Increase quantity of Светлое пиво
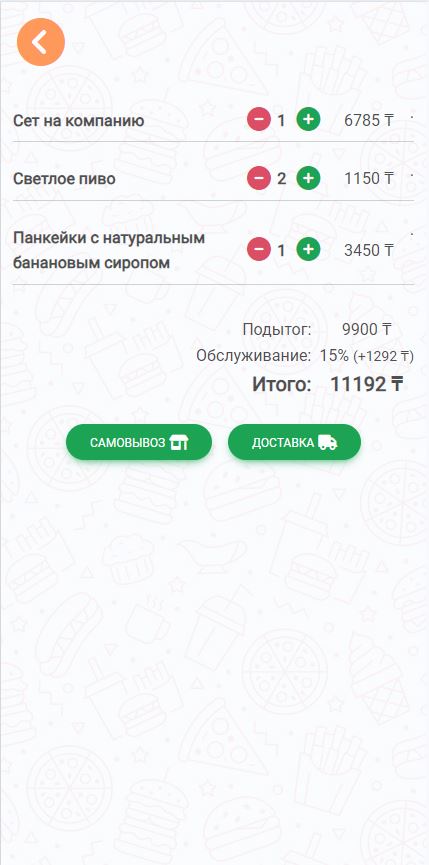 [308, 178]
